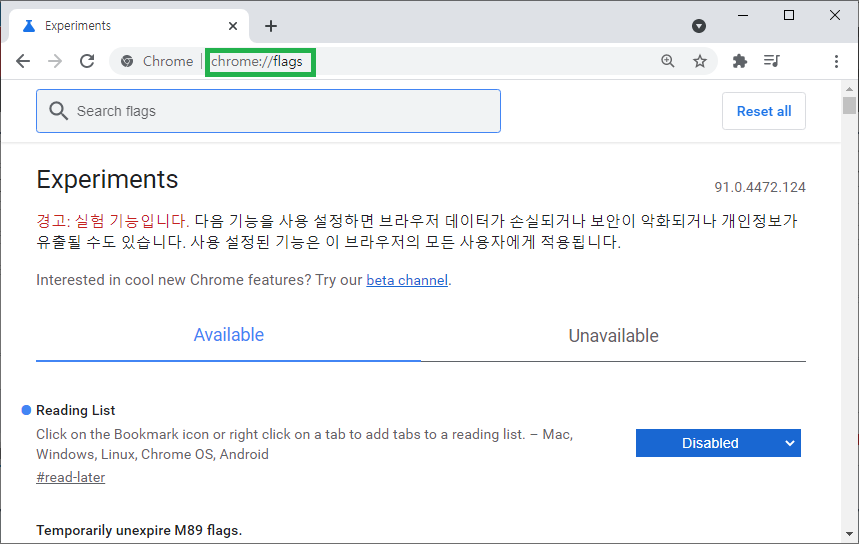Click version number 91.0.4472.124
859x544 pixels.
click(x=760, y=187)
